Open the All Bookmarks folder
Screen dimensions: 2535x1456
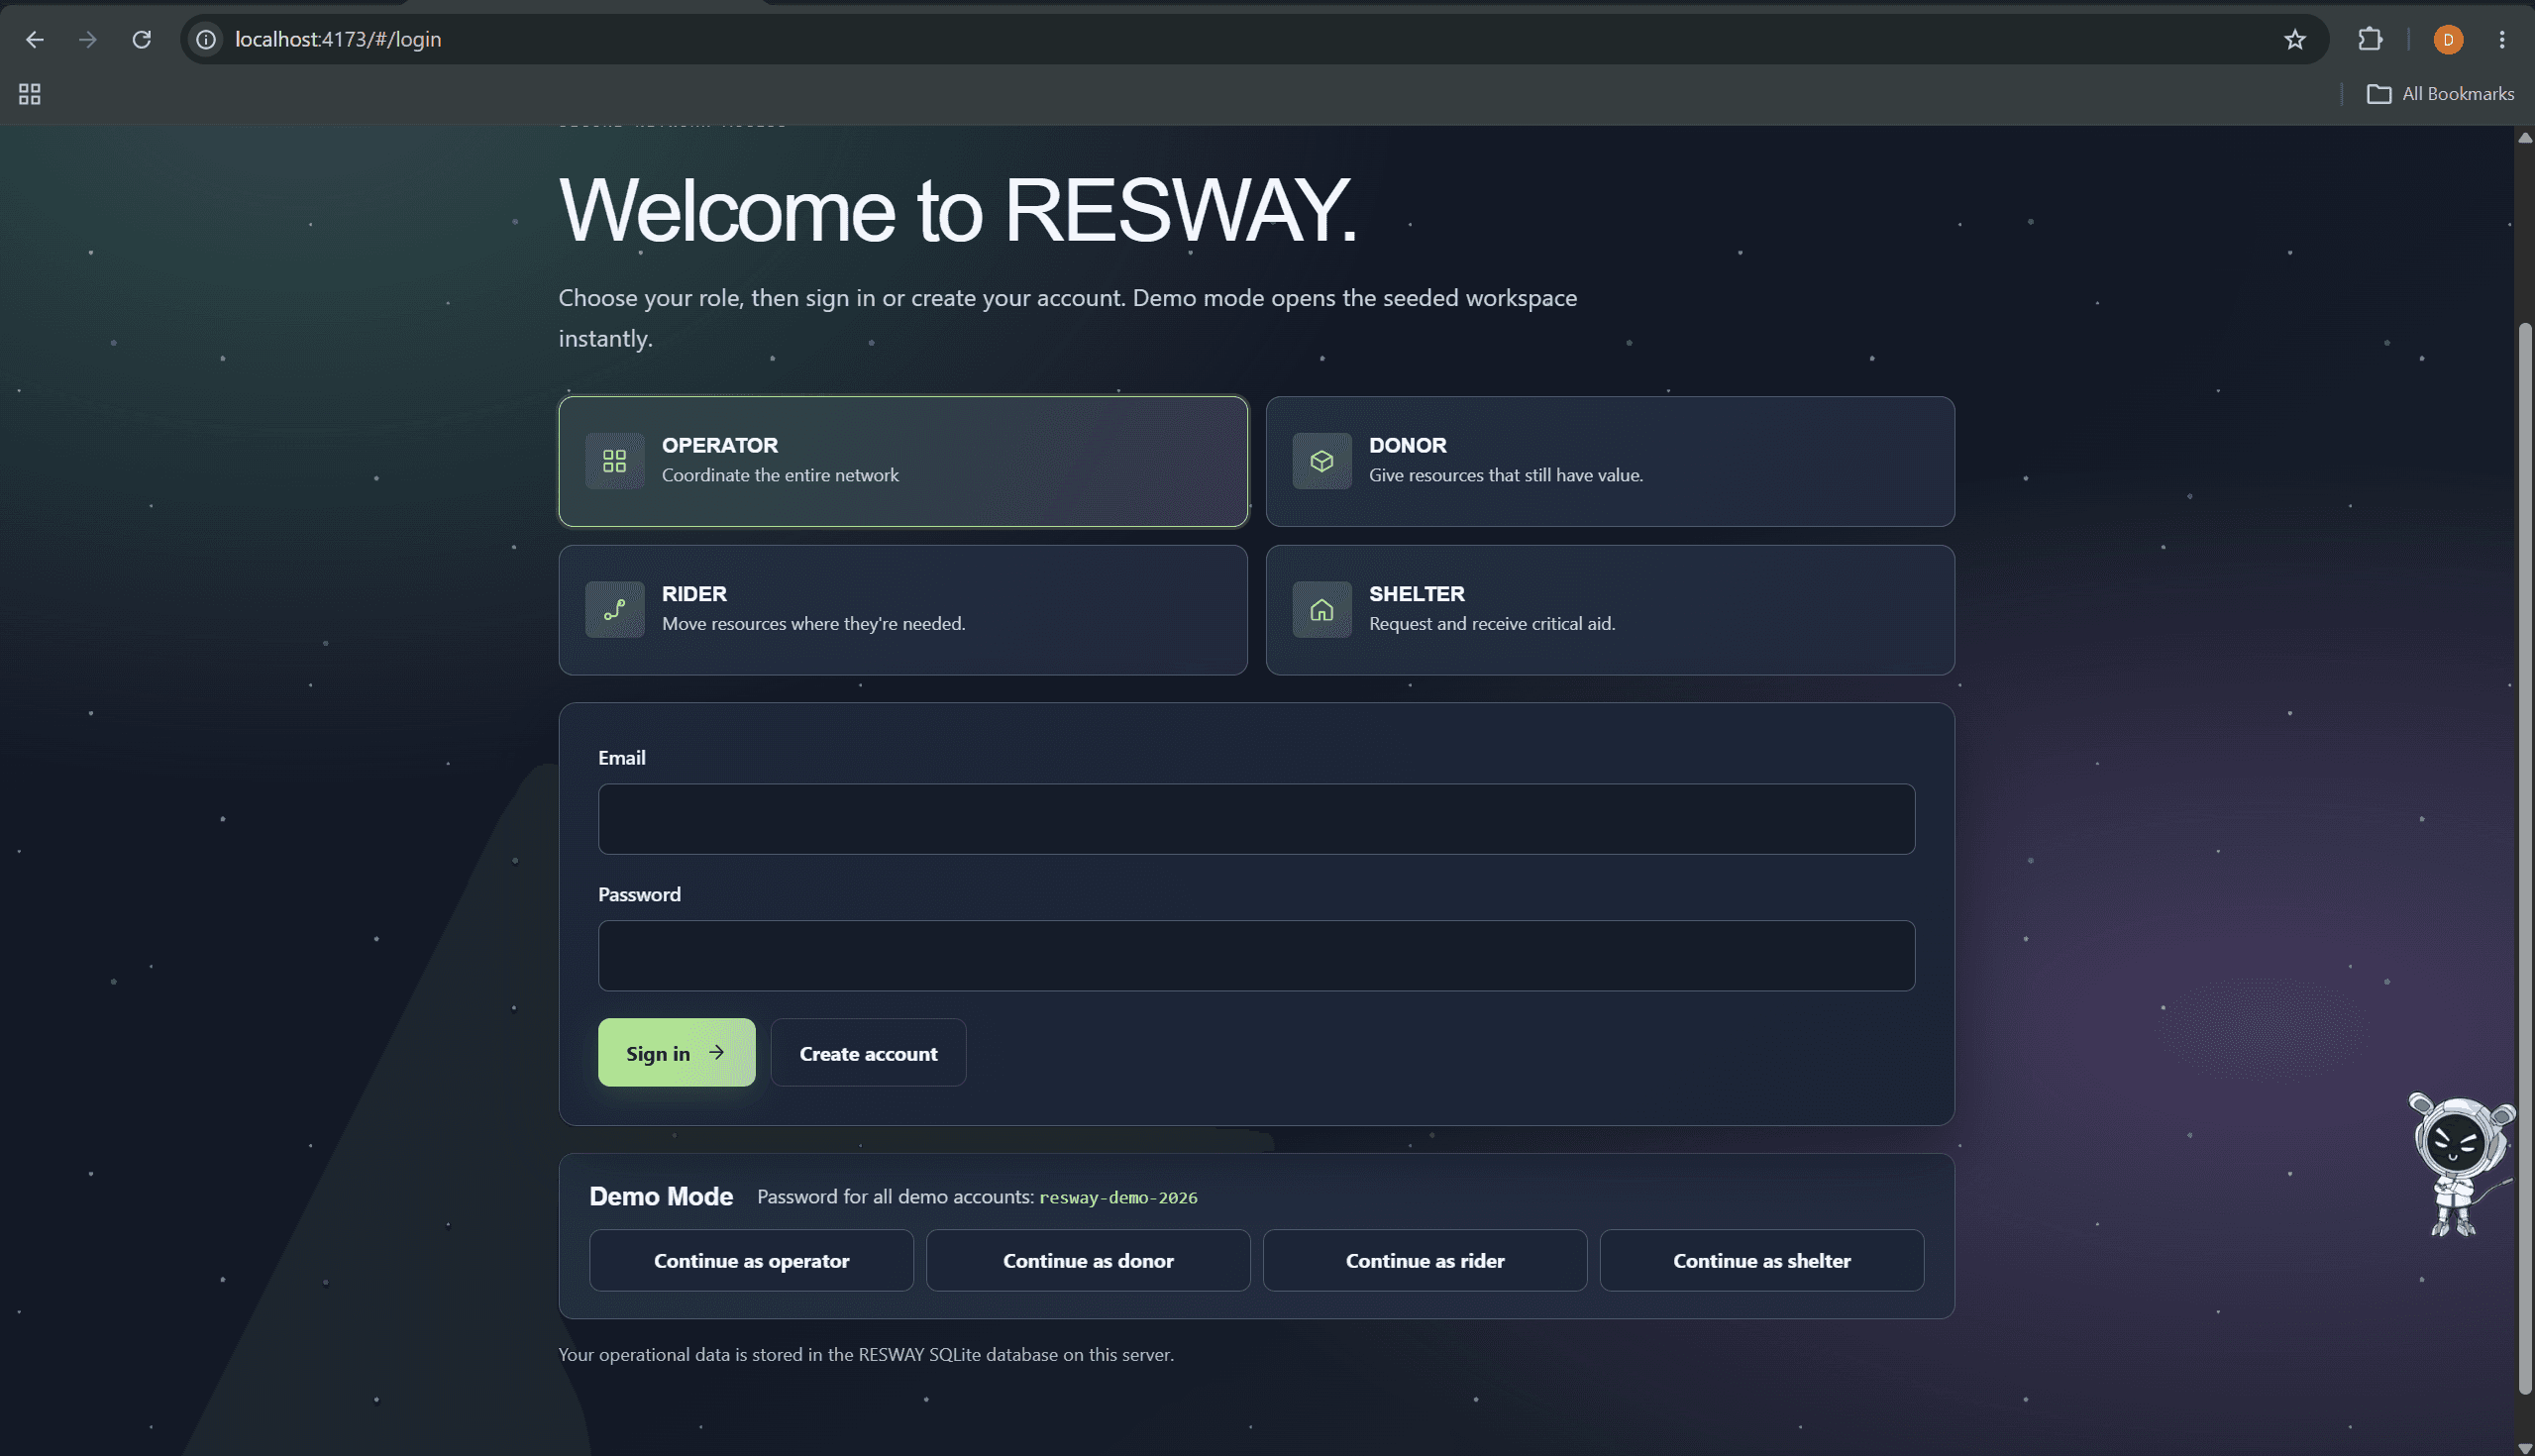click(x=2439, y=94)
